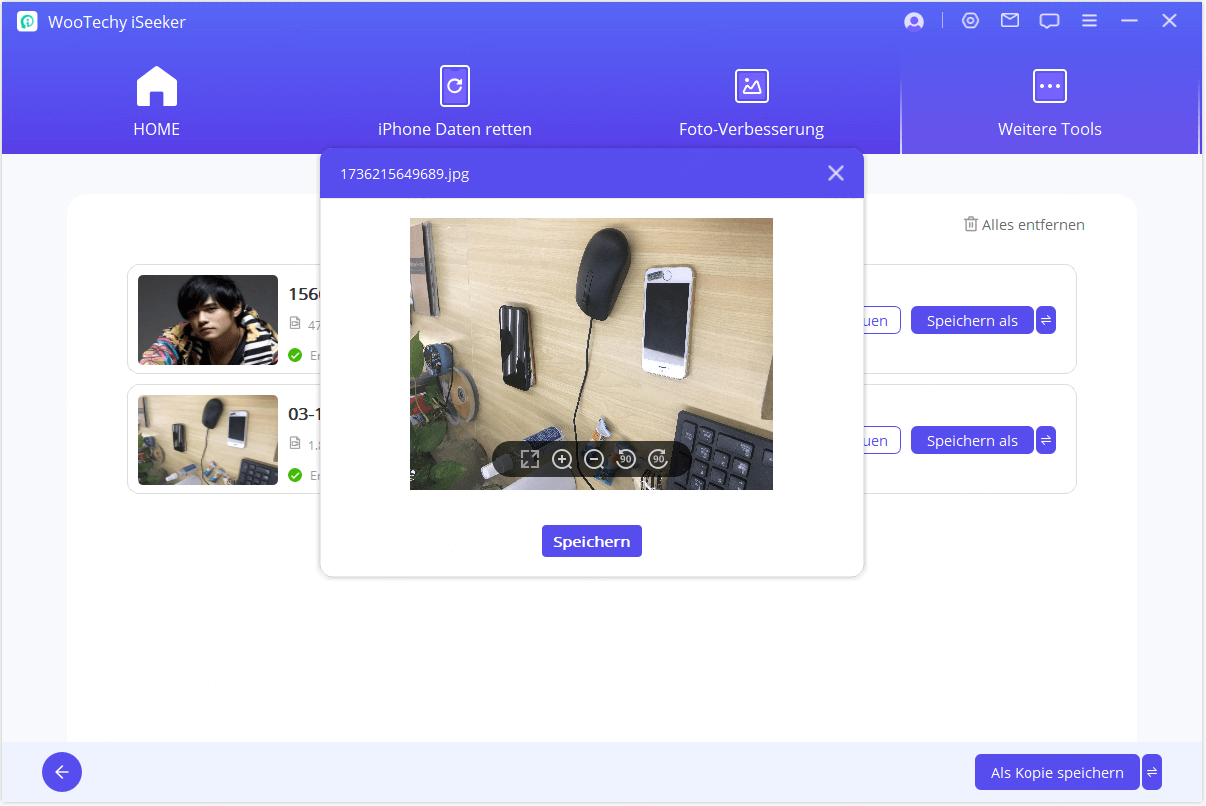
Task: Rotate image 90 degrees clockwise
Action: tap(658, 459)
